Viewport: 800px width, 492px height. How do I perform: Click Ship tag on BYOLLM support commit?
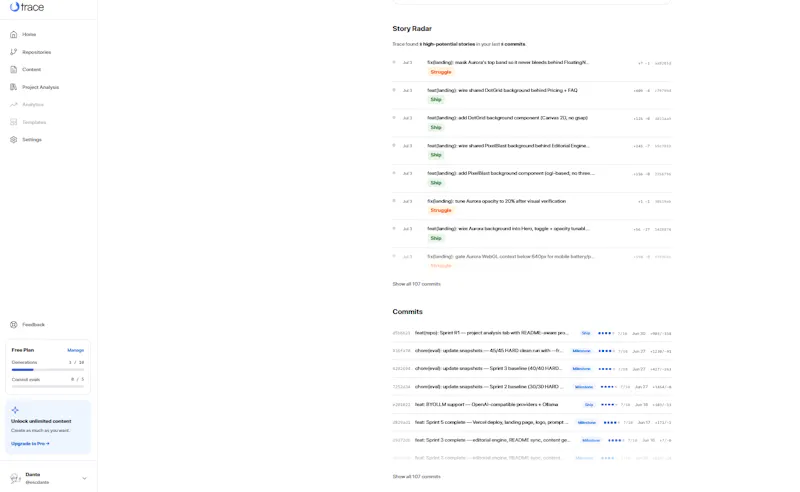point(589,405)
